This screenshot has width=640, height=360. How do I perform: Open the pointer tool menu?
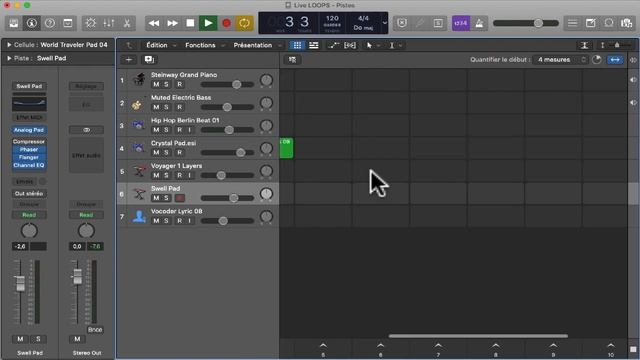372,45
